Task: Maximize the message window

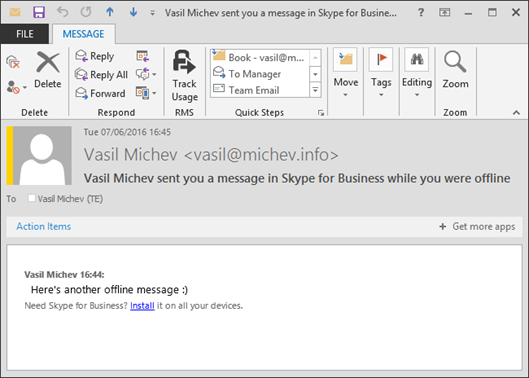Action: tap(492, 12)
